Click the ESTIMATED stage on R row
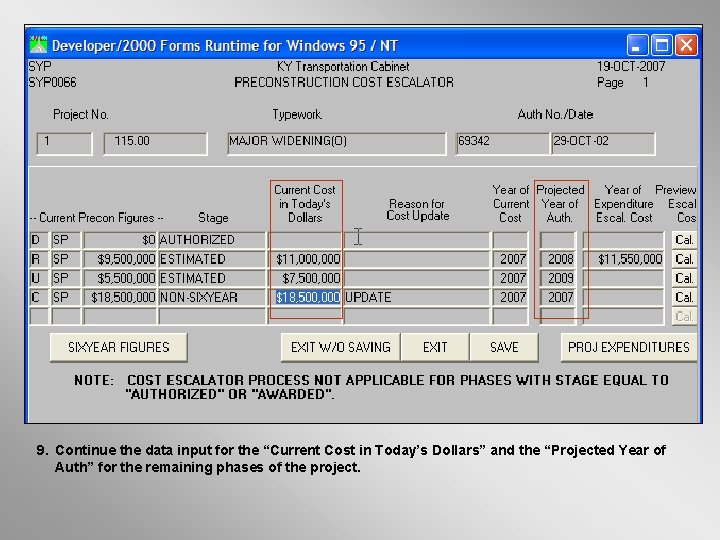 coord(212,259)
